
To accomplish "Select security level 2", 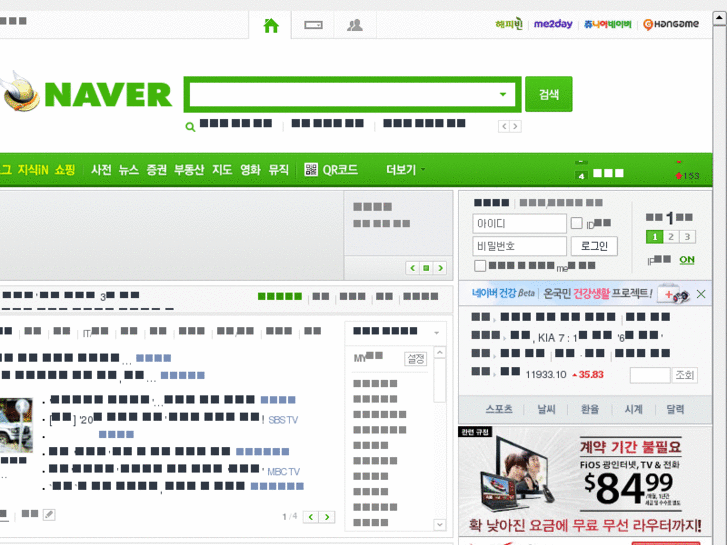I will tap(671, 237).
